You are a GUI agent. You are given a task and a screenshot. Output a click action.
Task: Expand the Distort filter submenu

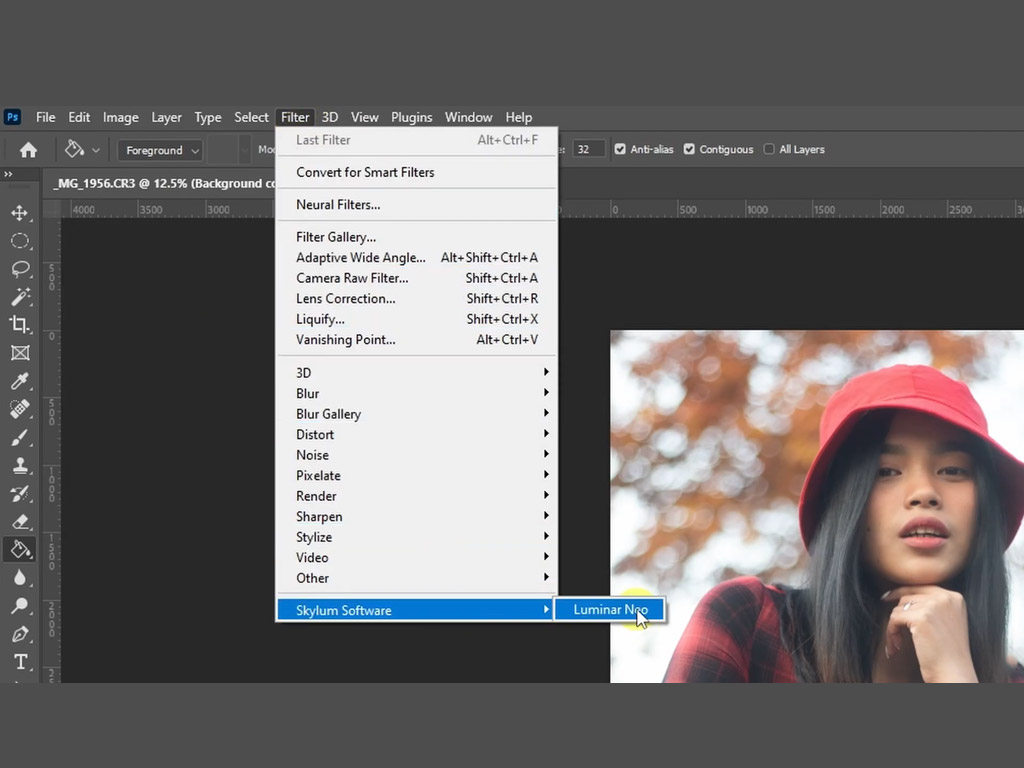315,434
